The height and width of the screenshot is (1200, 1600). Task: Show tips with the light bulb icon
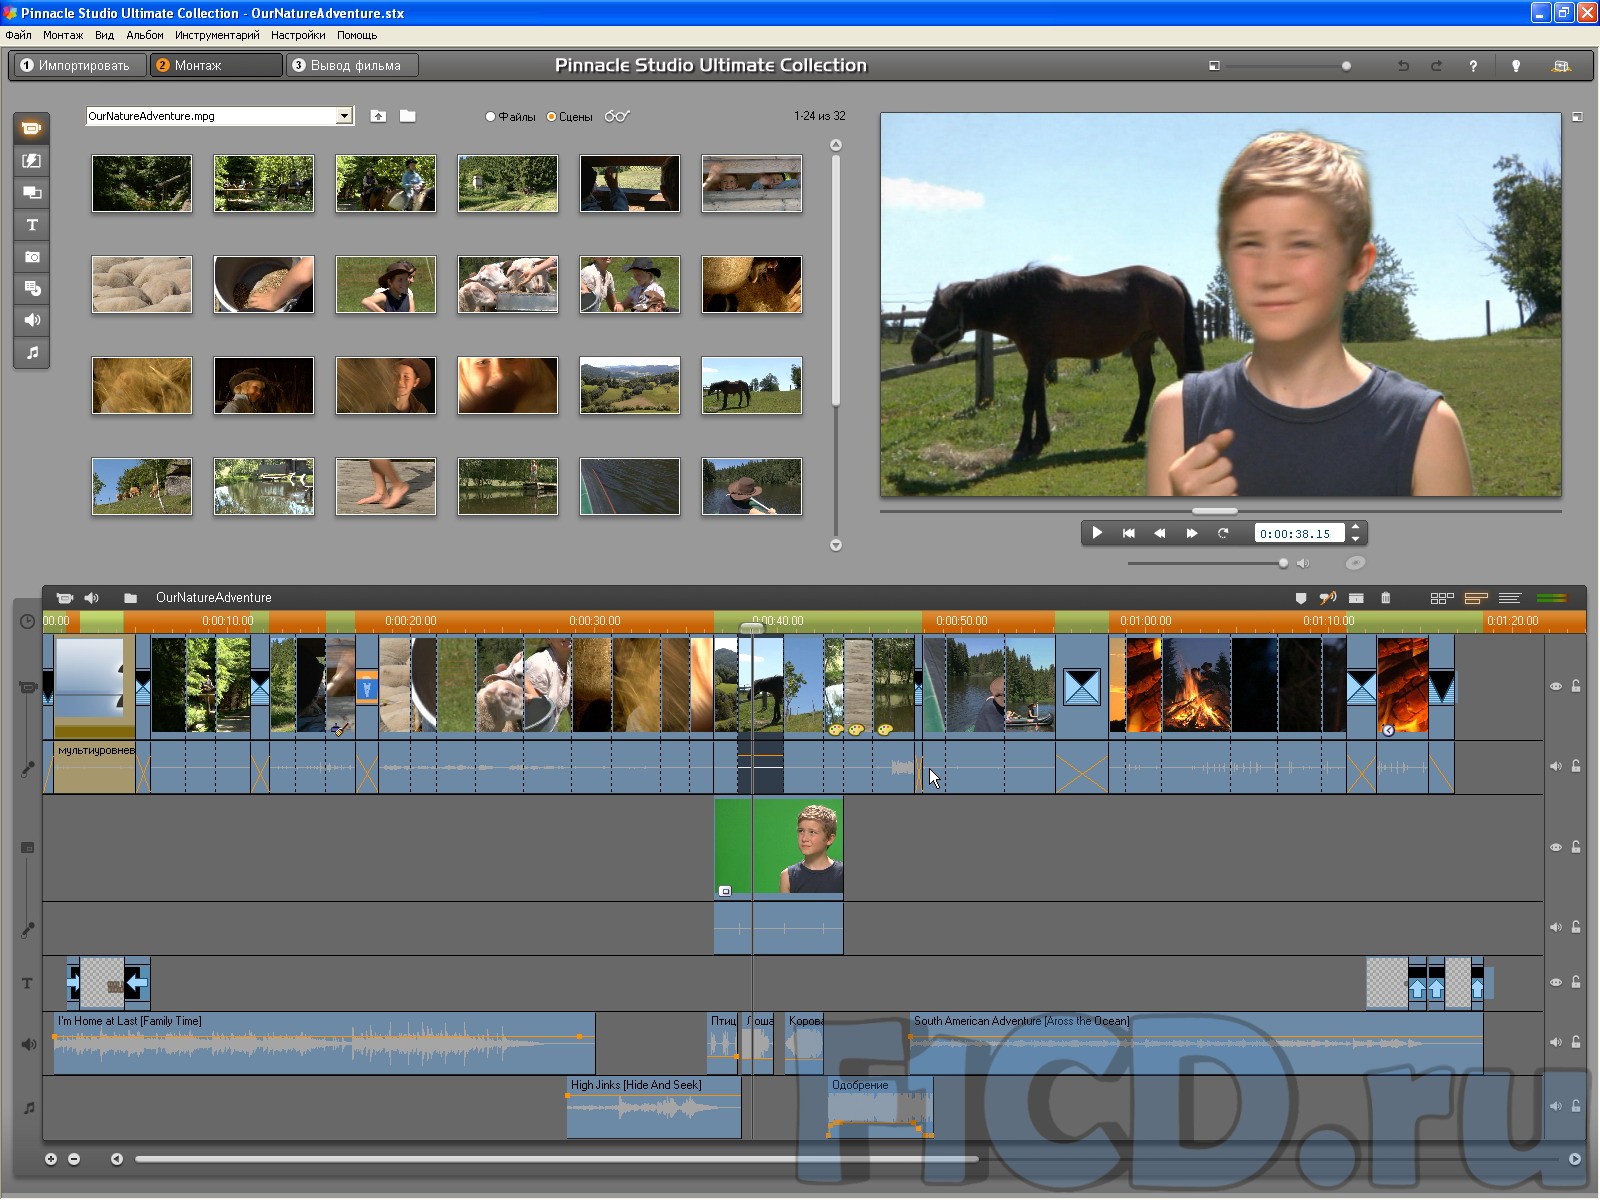point(1516,66)
